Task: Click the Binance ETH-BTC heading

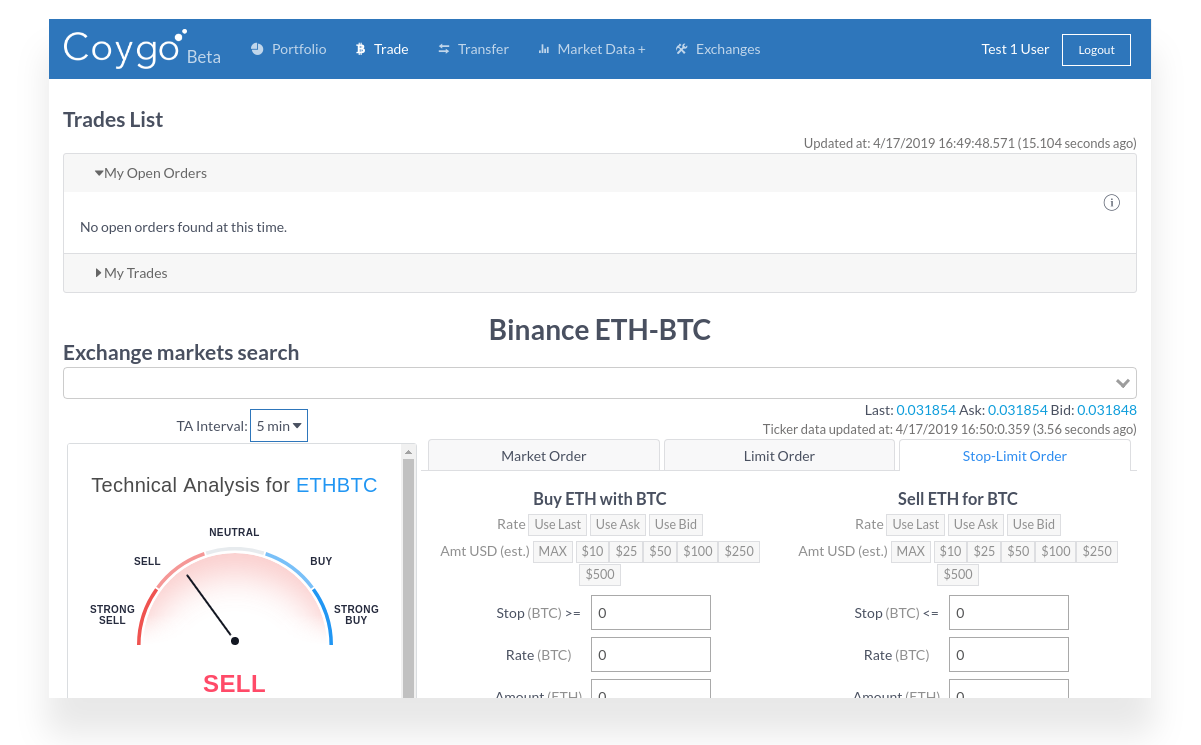Action: [600, 330]
